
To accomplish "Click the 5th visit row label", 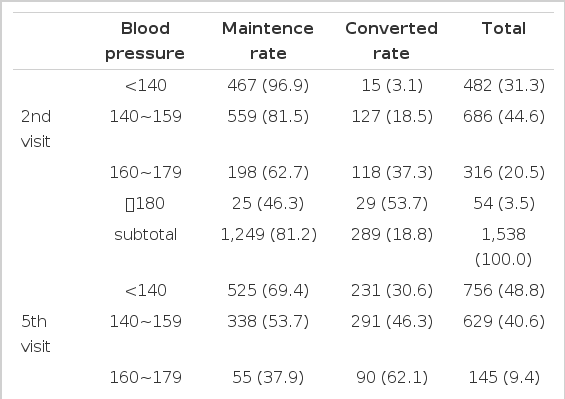I will tap(35, 334).
